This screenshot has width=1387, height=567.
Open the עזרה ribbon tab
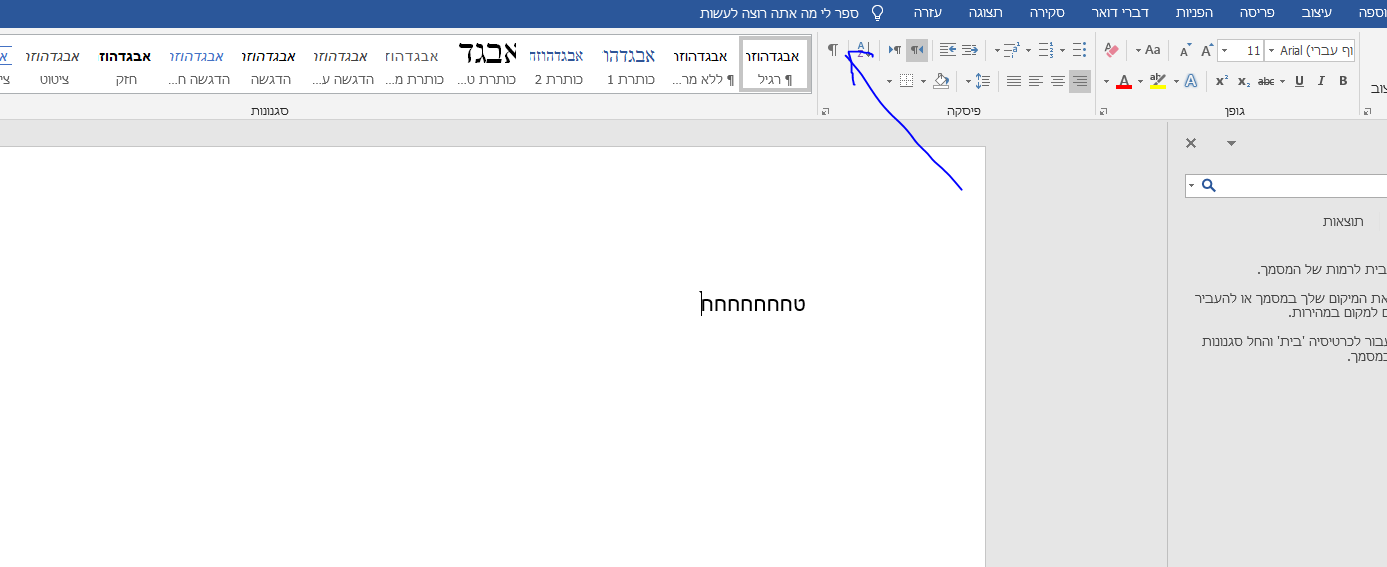(927, 13)
